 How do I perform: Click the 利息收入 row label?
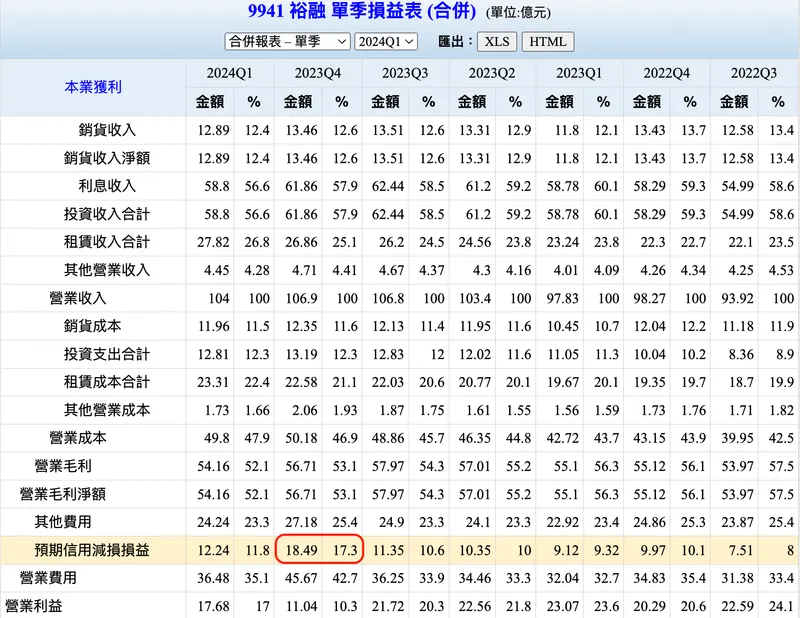pyautogui.click(x=107, y=186)
